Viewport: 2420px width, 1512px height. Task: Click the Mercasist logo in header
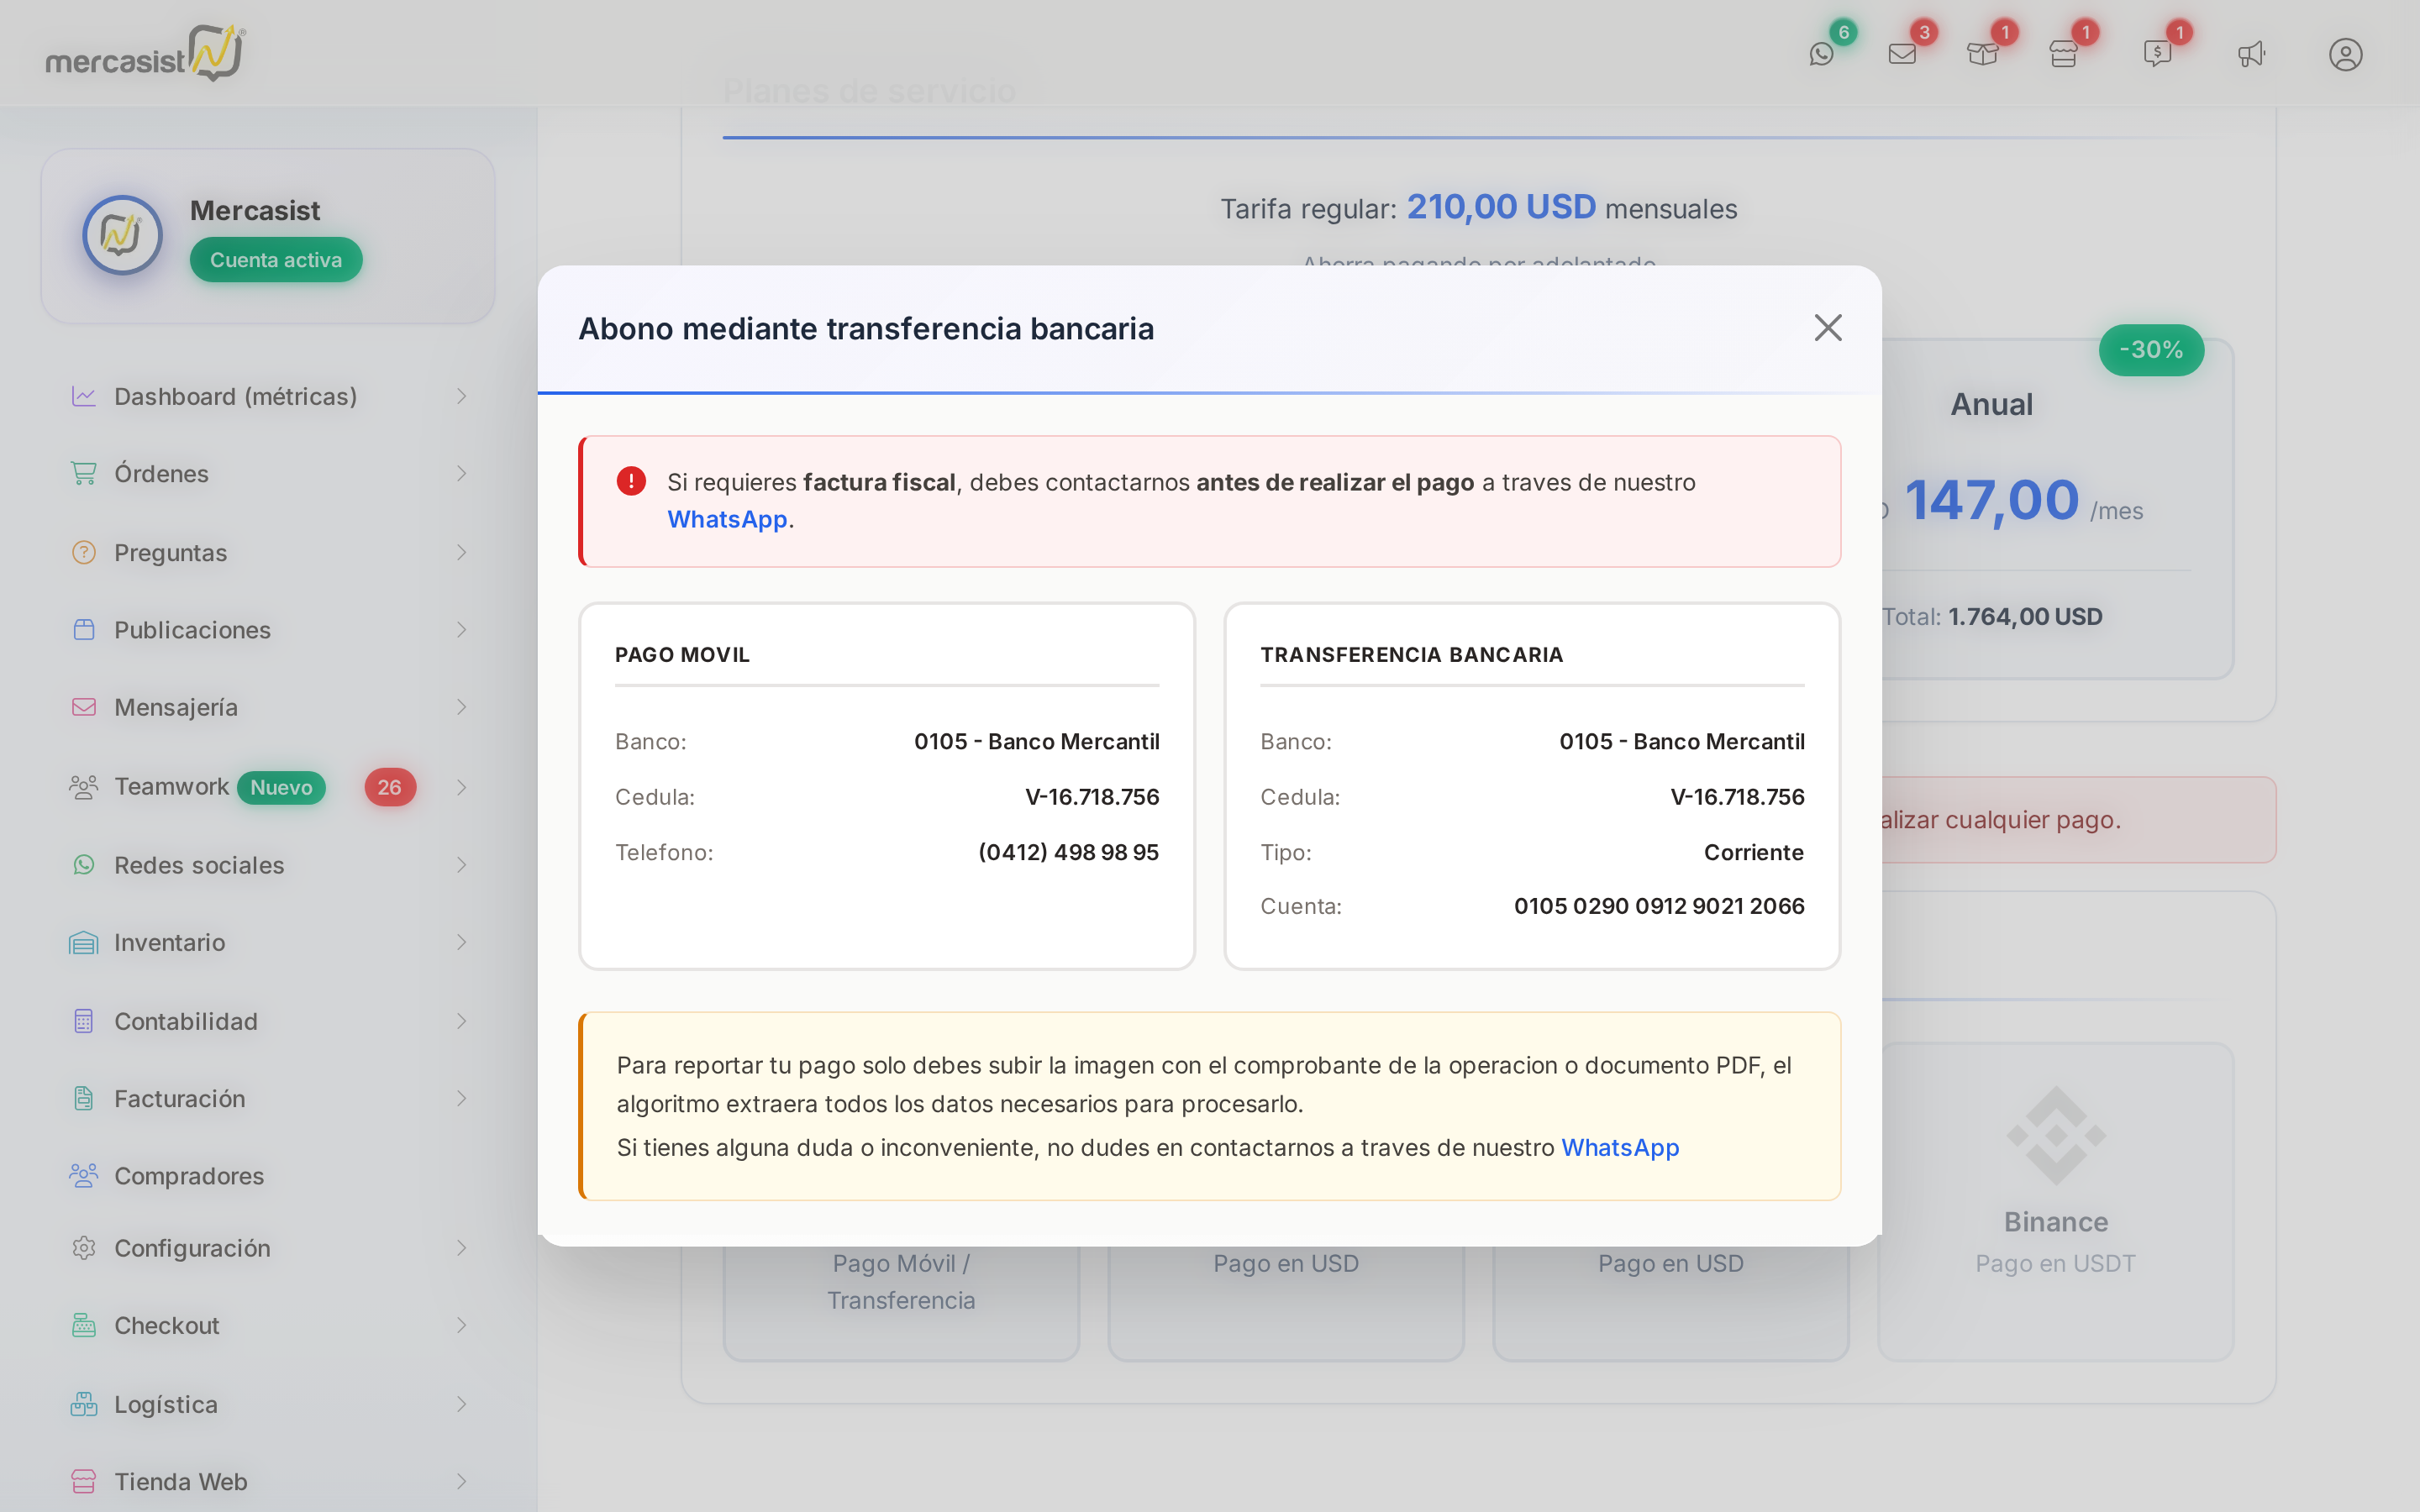[x=146, y=53]
